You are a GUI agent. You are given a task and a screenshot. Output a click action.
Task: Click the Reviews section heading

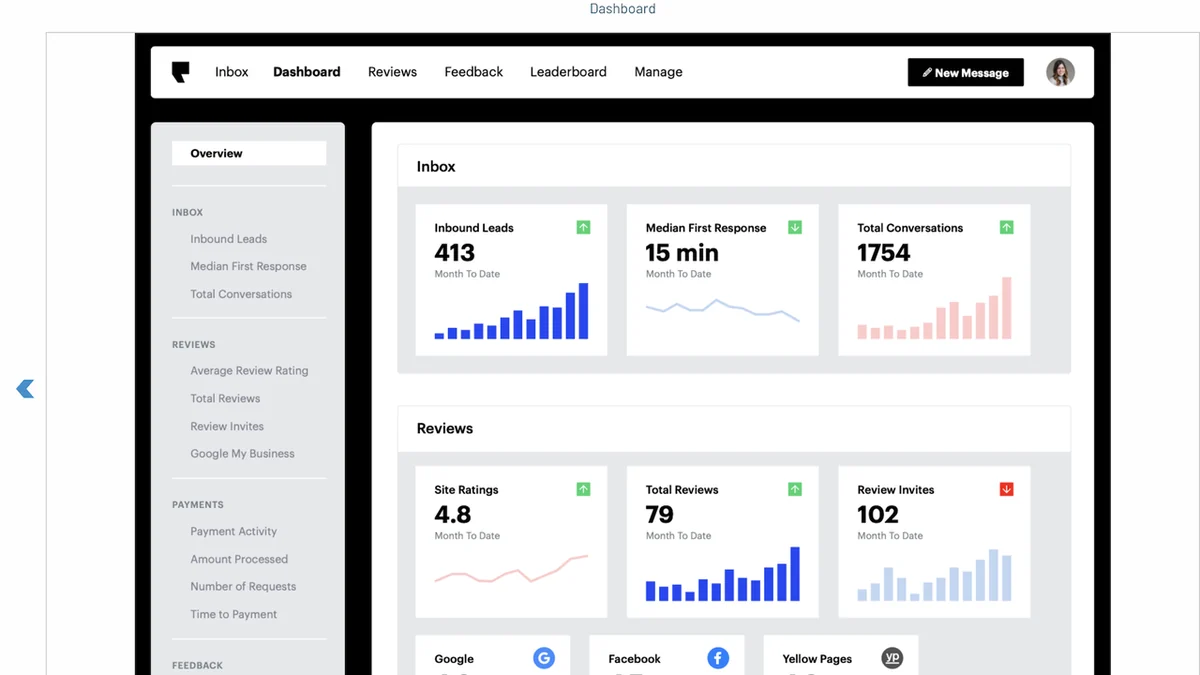pos(445,428)
